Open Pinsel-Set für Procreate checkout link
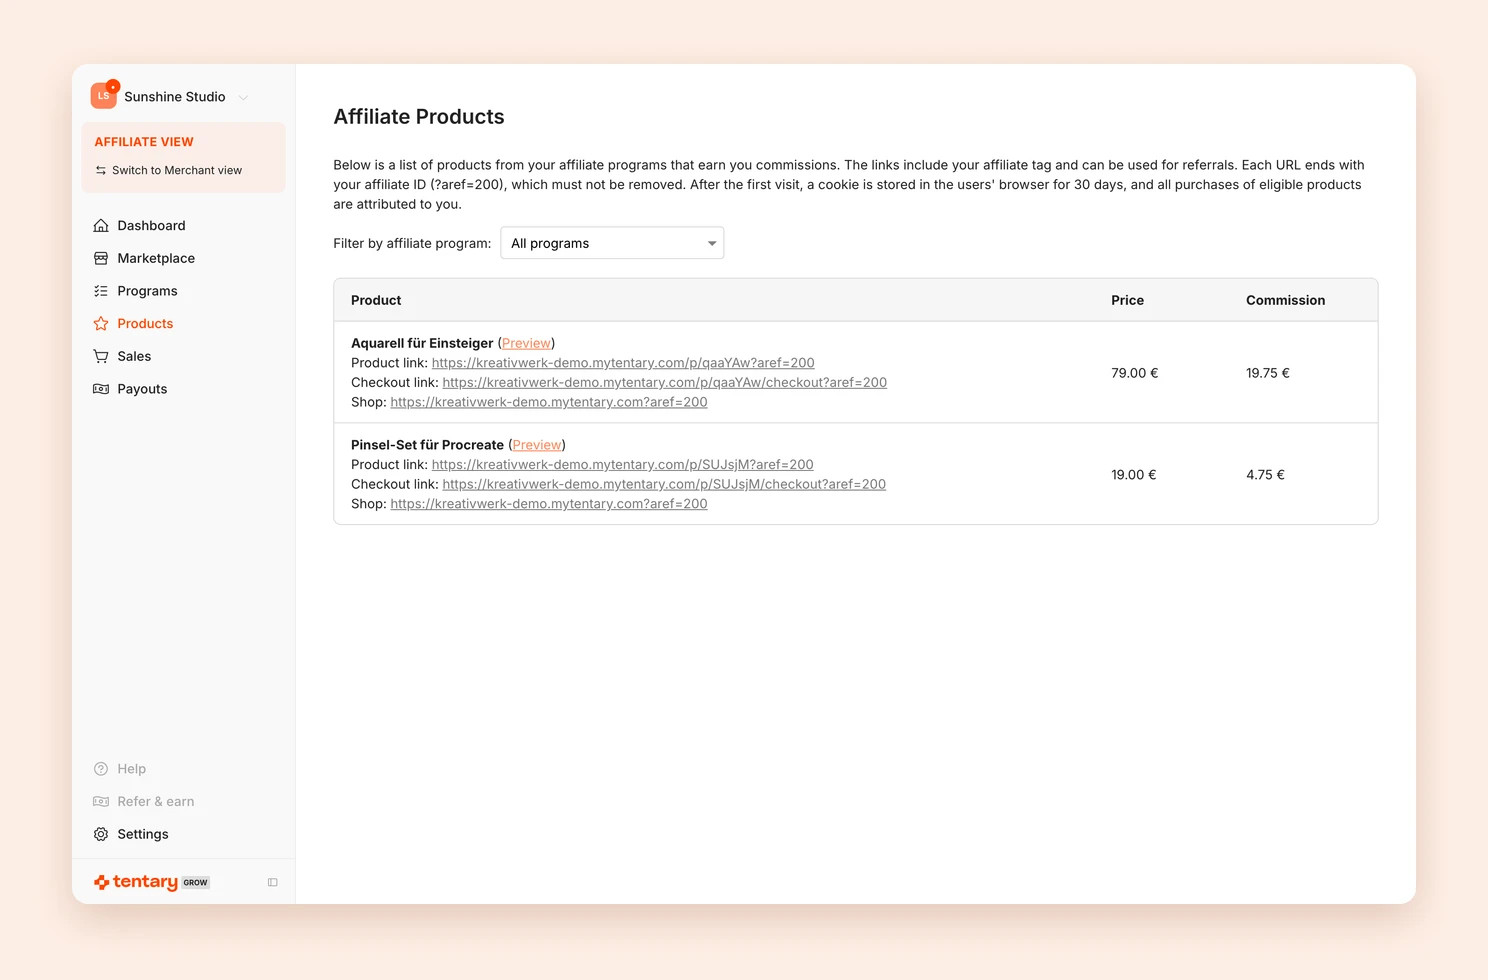This screenshot has height=980, width=1488. (664, 484)
